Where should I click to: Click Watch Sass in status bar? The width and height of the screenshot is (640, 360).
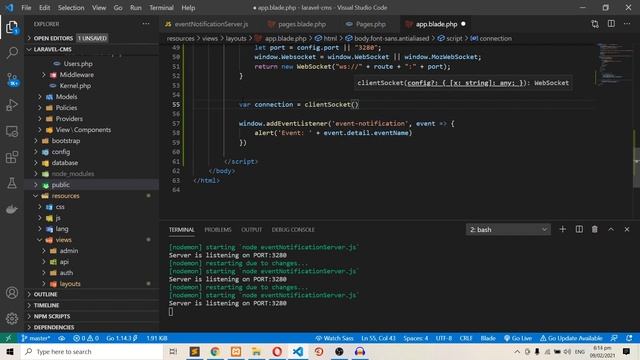tap(334, 338)
